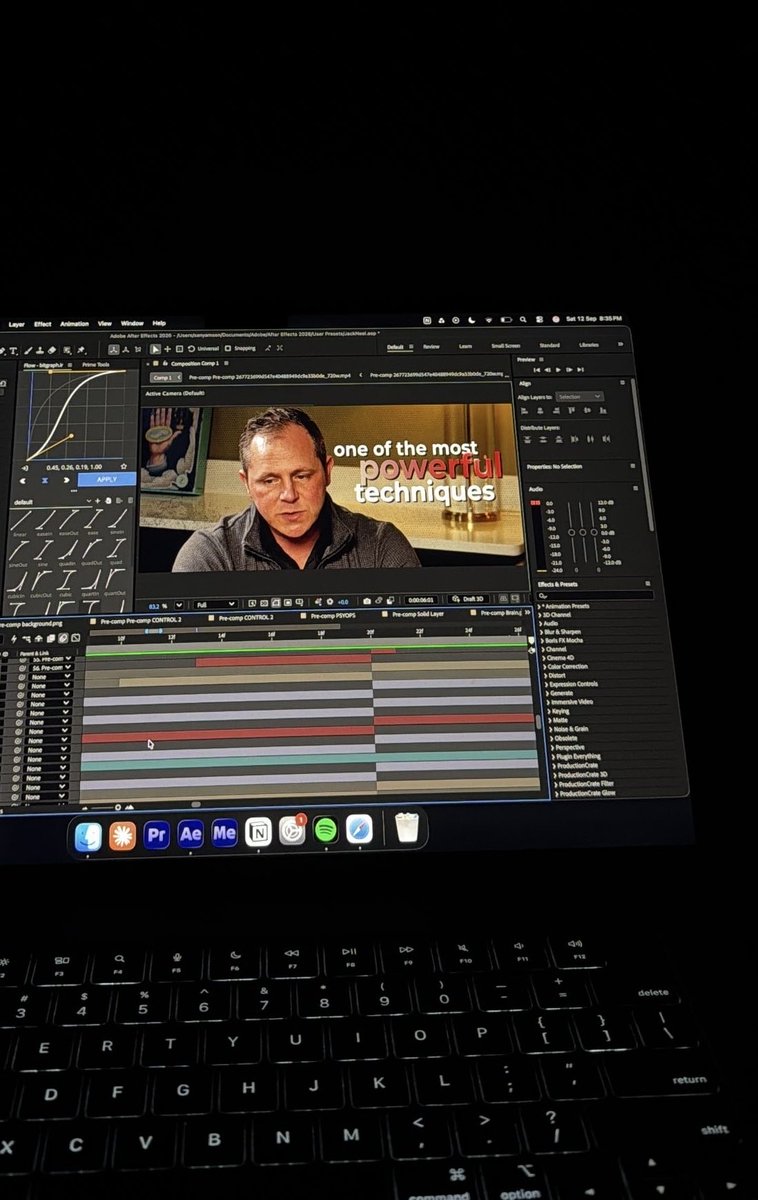Open Media Encoder from the Dock

(224, 833)
